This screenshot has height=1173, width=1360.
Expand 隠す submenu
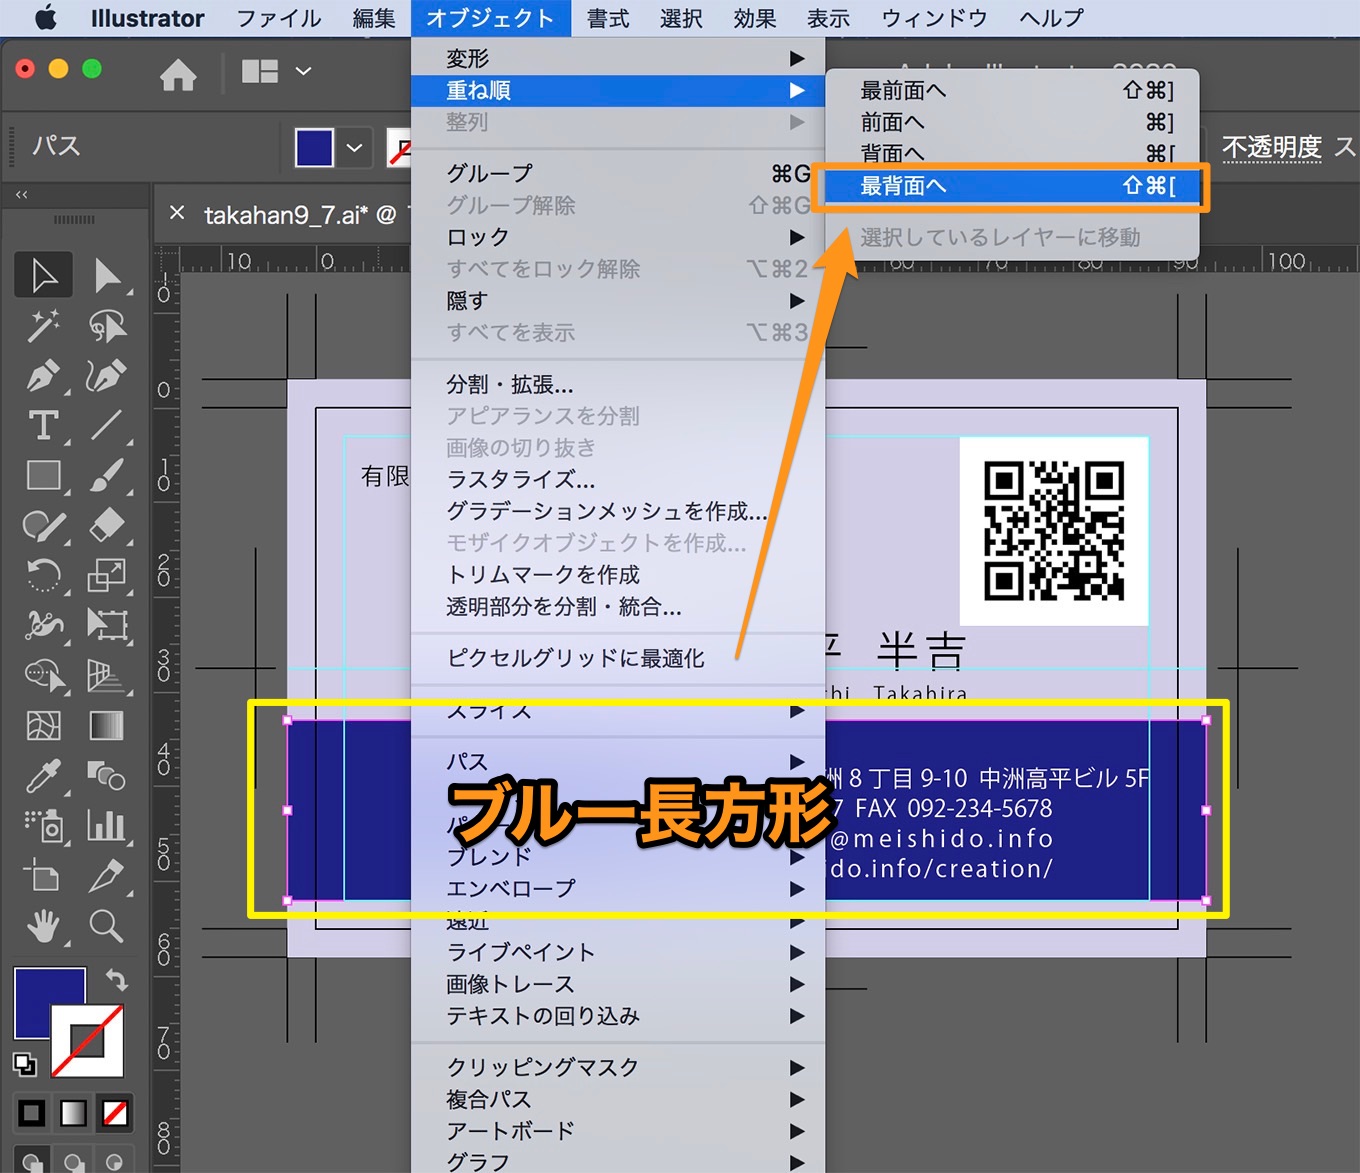point(618,301)
